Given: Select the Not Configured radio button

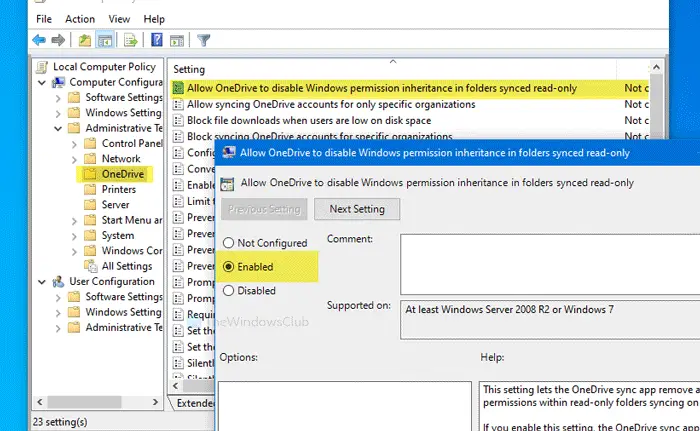Looking at the screenshot, I should click(x=229, y=243).
